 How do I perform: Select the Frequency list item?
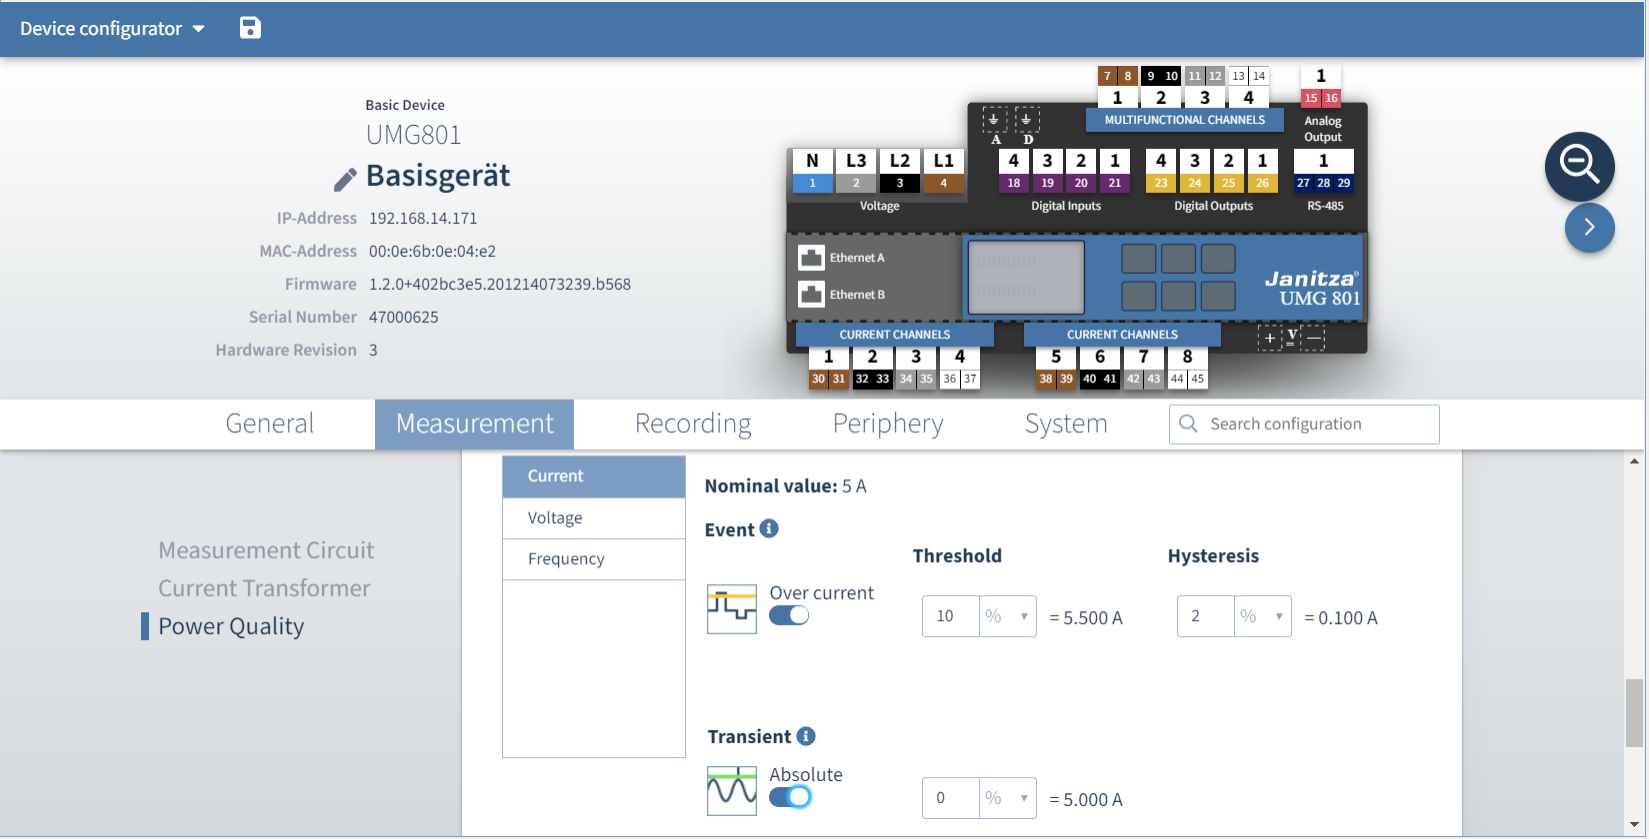pyautogui.click(x=594, y=559)
